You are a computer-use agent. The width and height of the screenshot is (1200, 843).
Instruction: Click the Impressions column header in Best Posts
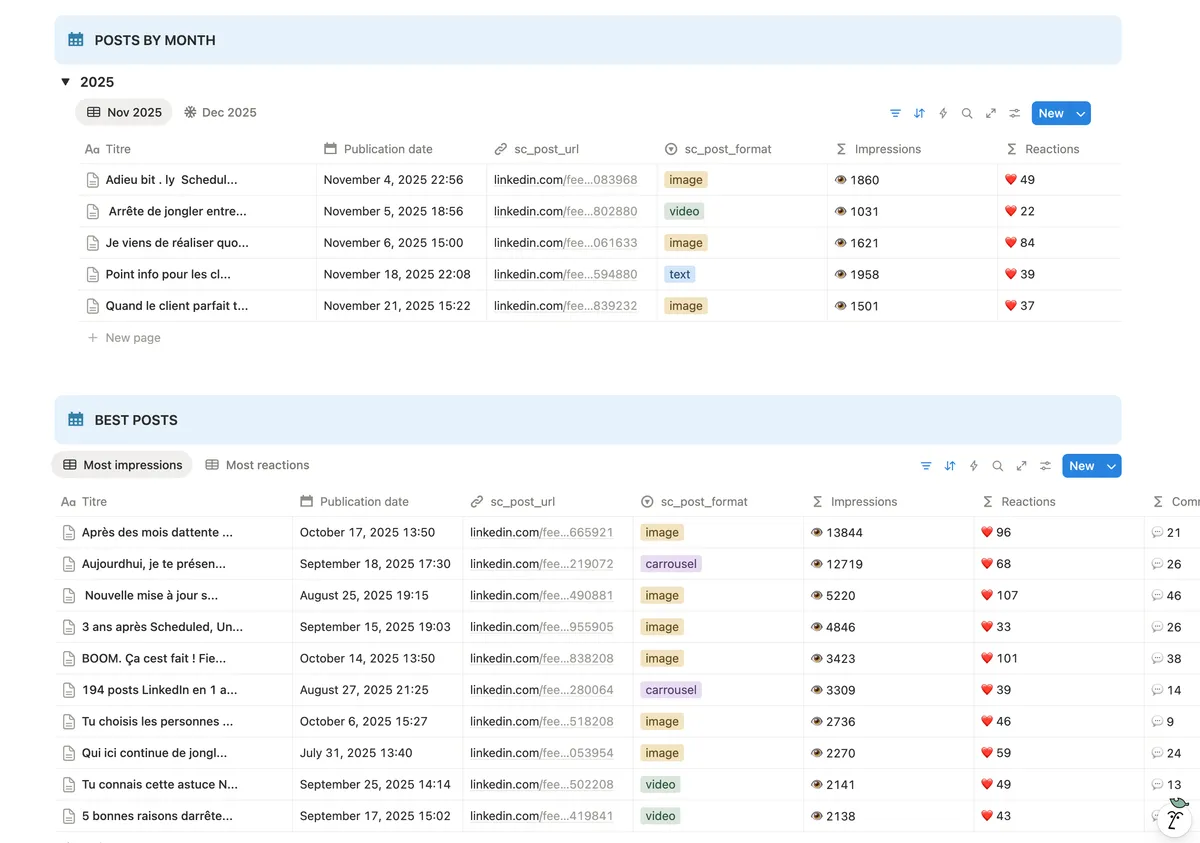pos(863,502)
